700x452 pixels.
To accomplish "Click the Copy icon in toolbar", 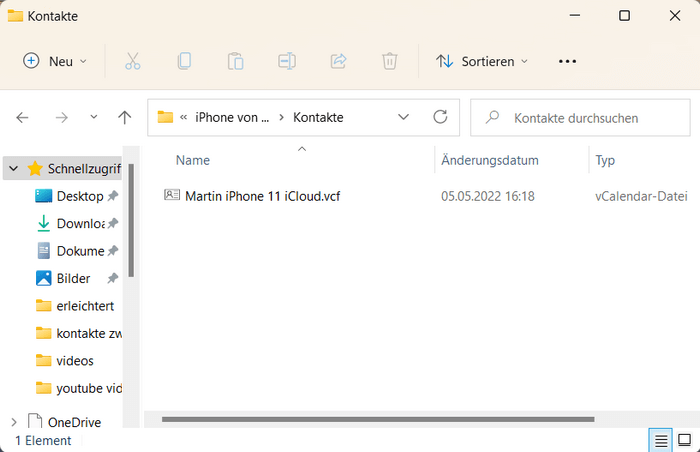I will click(184, 61).
